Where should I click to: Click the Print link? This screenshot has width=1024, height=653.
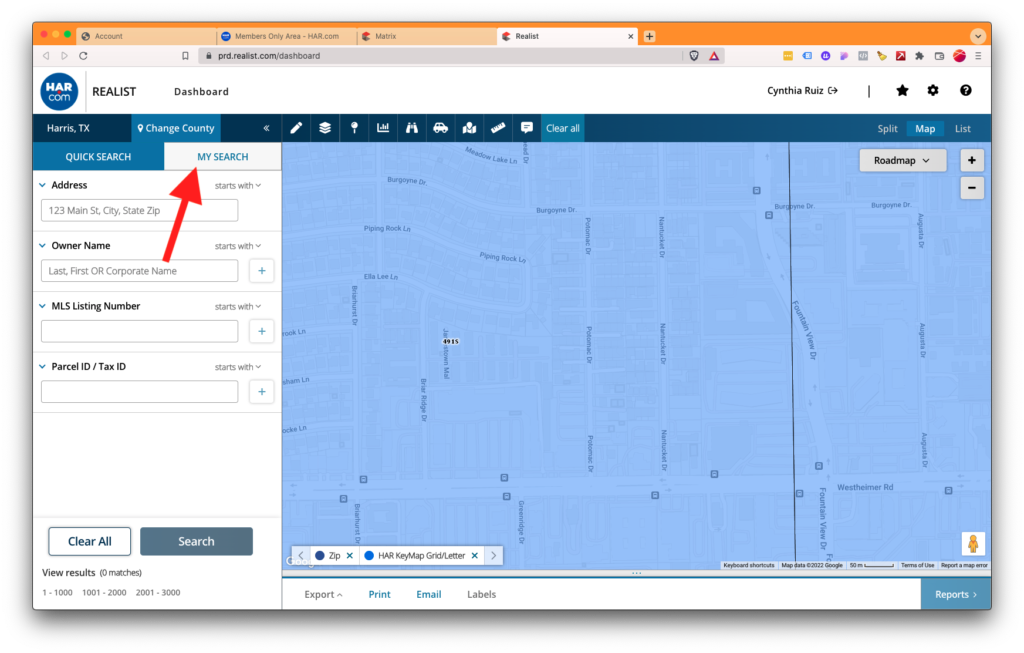coord(379,594)
